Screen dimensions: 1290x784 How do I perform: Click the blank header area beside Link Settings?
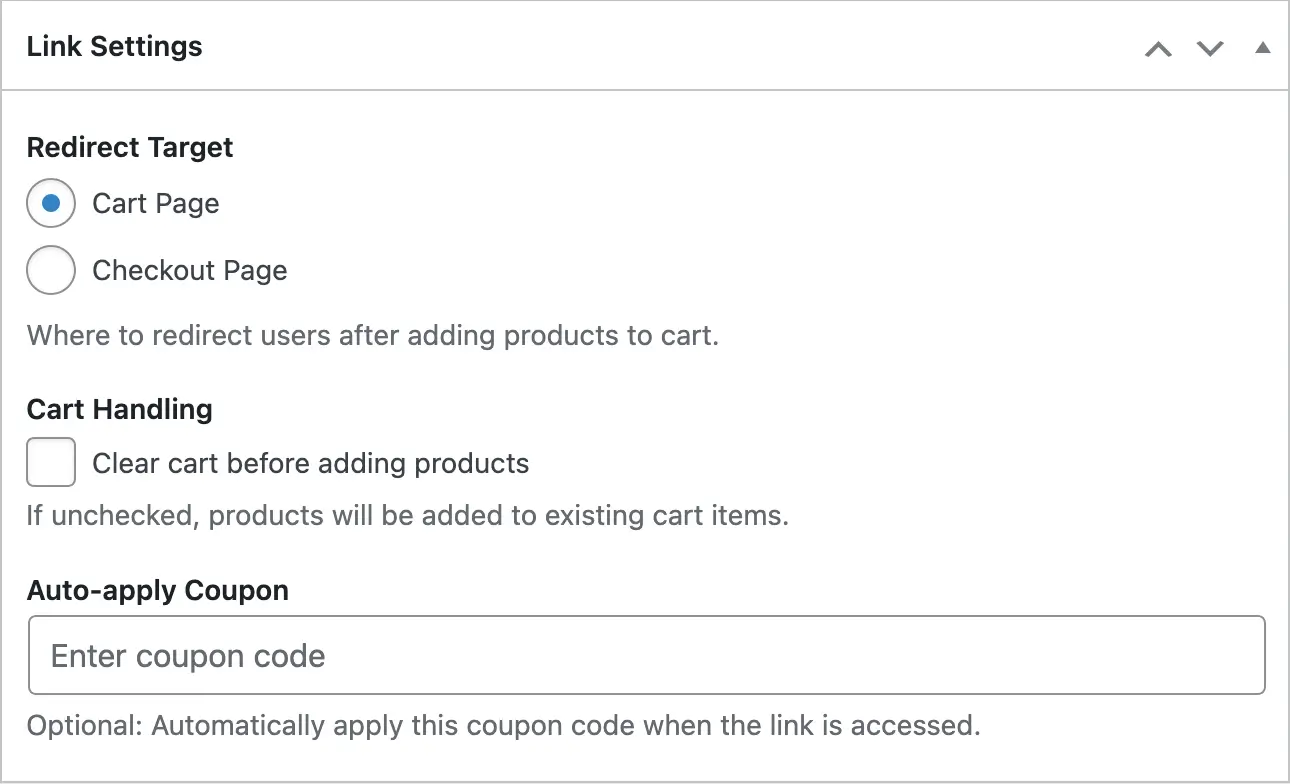(x=660, y=46)
